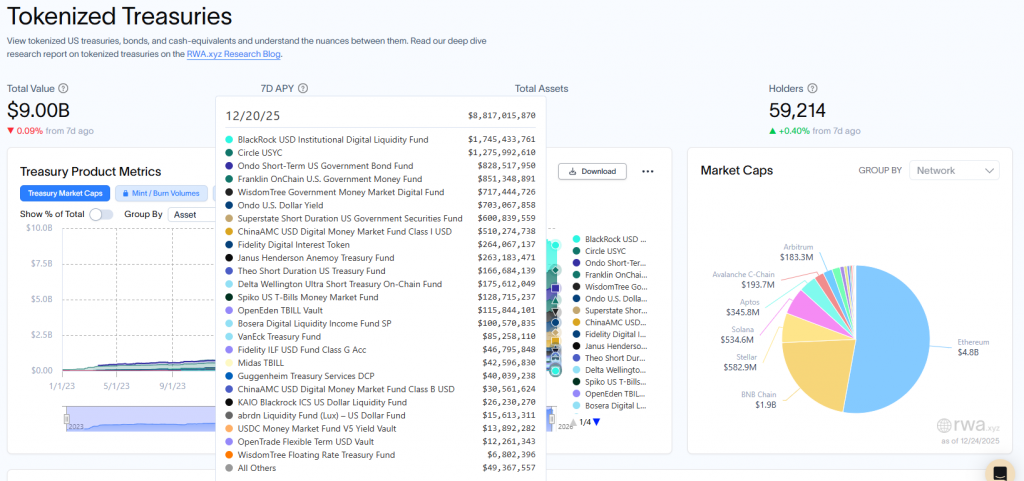This screenshot has height=481, width=1024.
Task: Select the Treasury Market Caps tab
Action: [65, 193]
